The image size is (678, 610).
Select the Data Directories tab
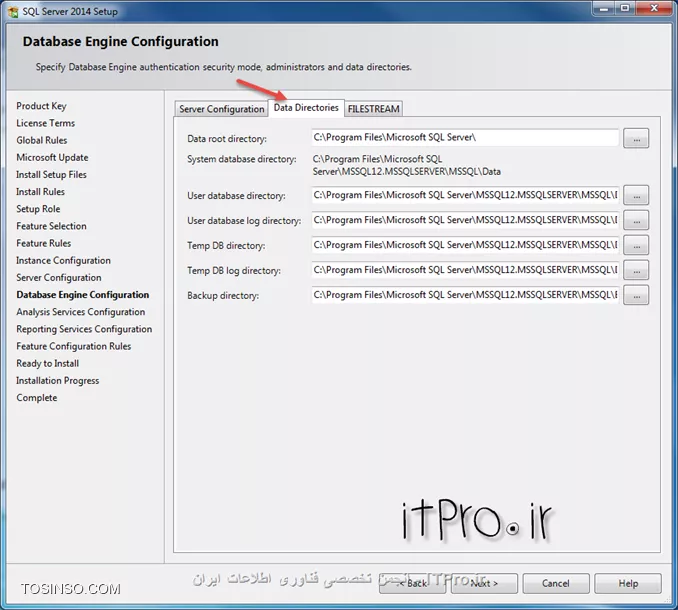point(306,108)
